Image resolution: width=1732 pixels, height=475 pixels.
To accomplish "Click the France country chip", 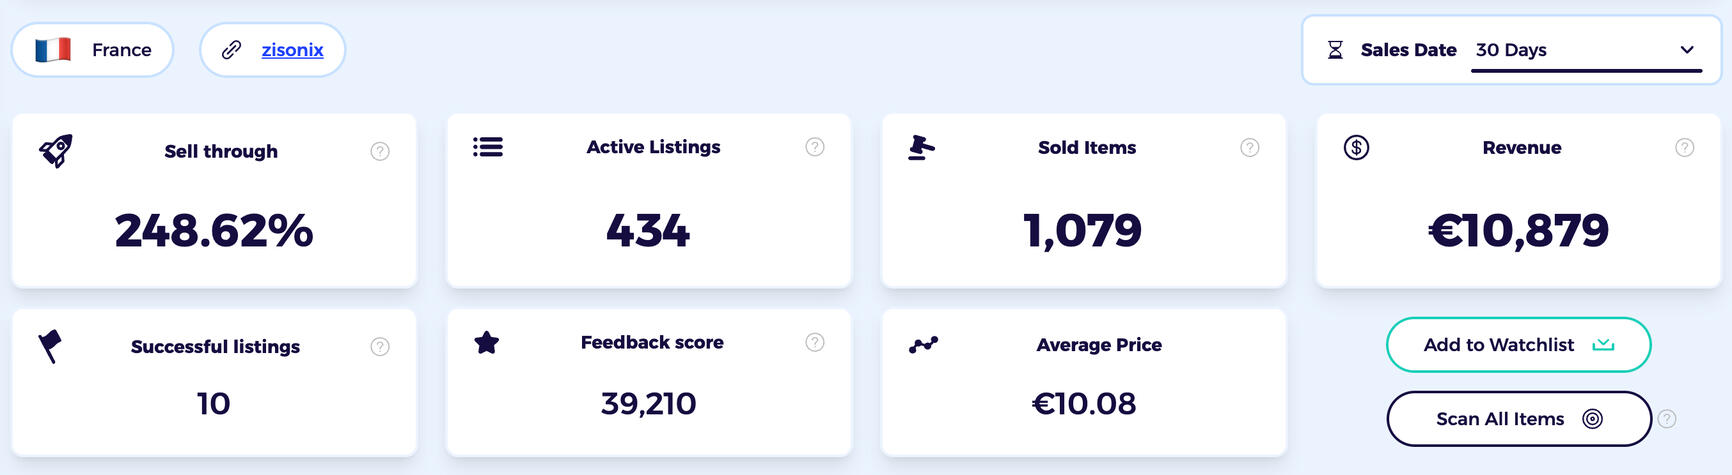I will coord(93,50).
